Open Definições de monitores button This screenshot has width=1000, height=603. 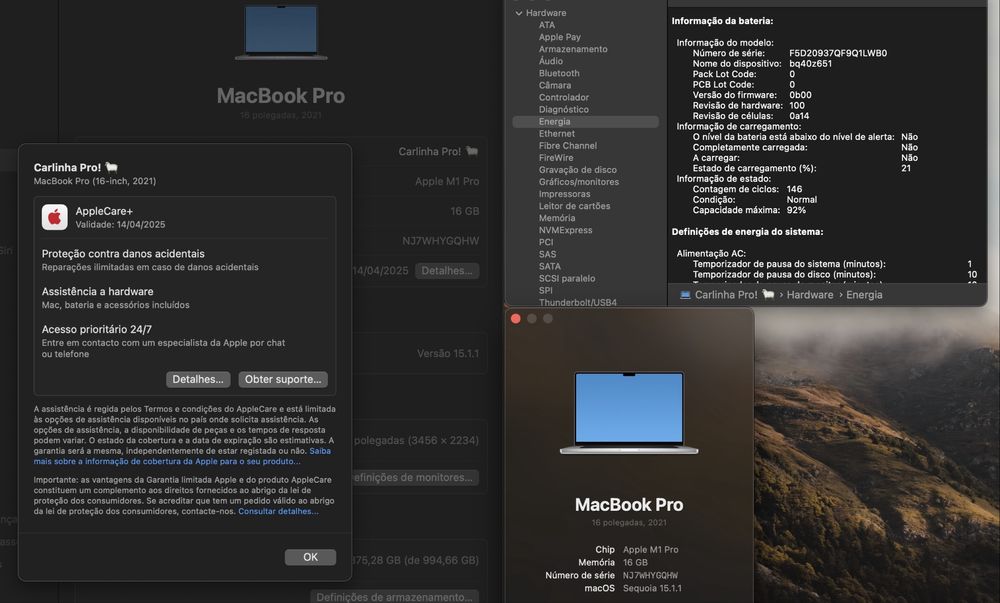[415, 477]
